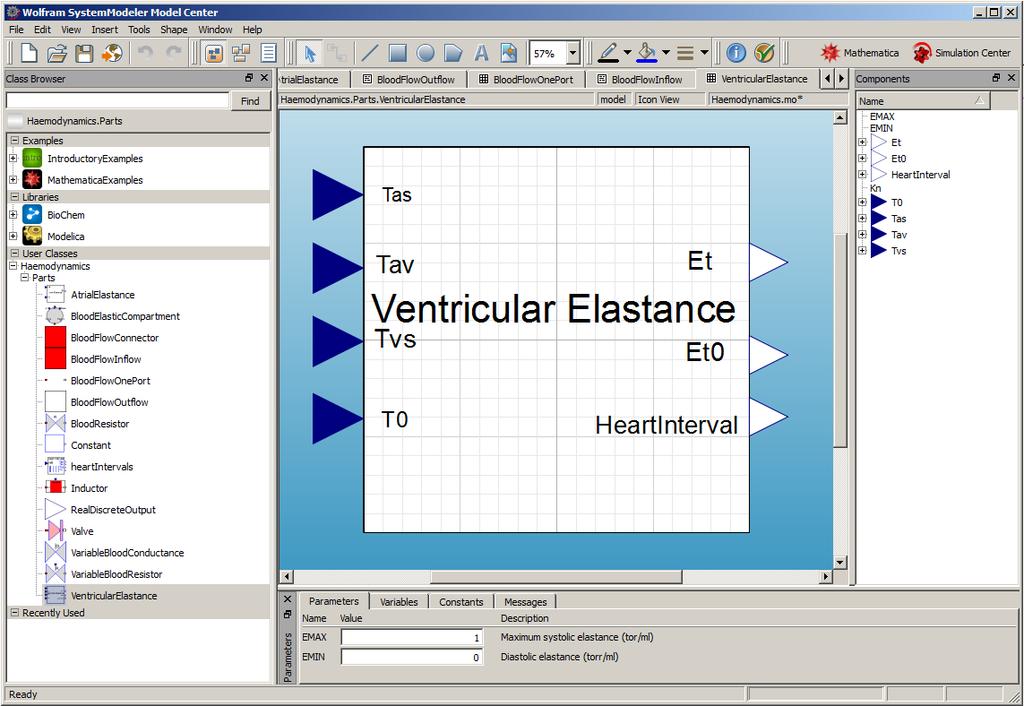Open Mathematica from the toolbar

(x=859, y=53)
